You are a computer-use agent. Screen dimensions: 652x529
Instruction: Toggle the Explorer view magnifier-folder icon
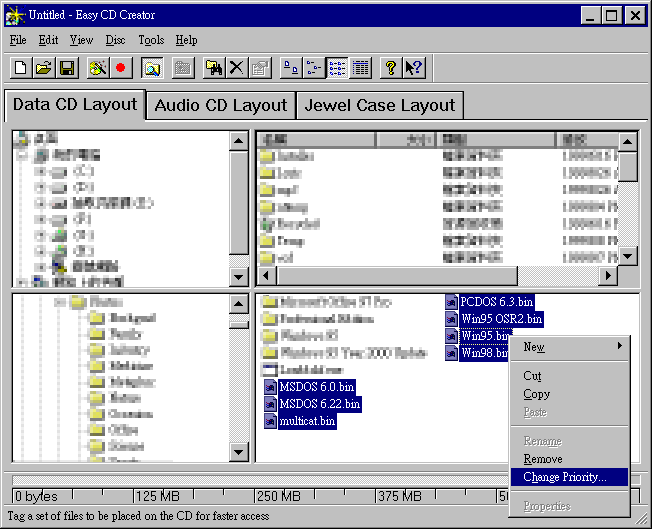click(x=152, y=67)
